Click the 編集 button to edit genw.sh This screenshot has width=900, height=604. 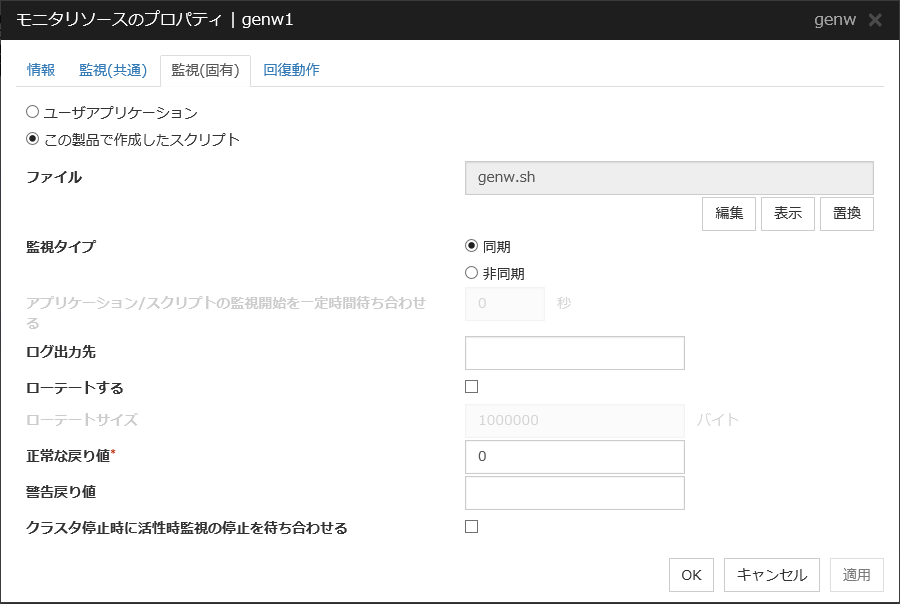(728, 213)
